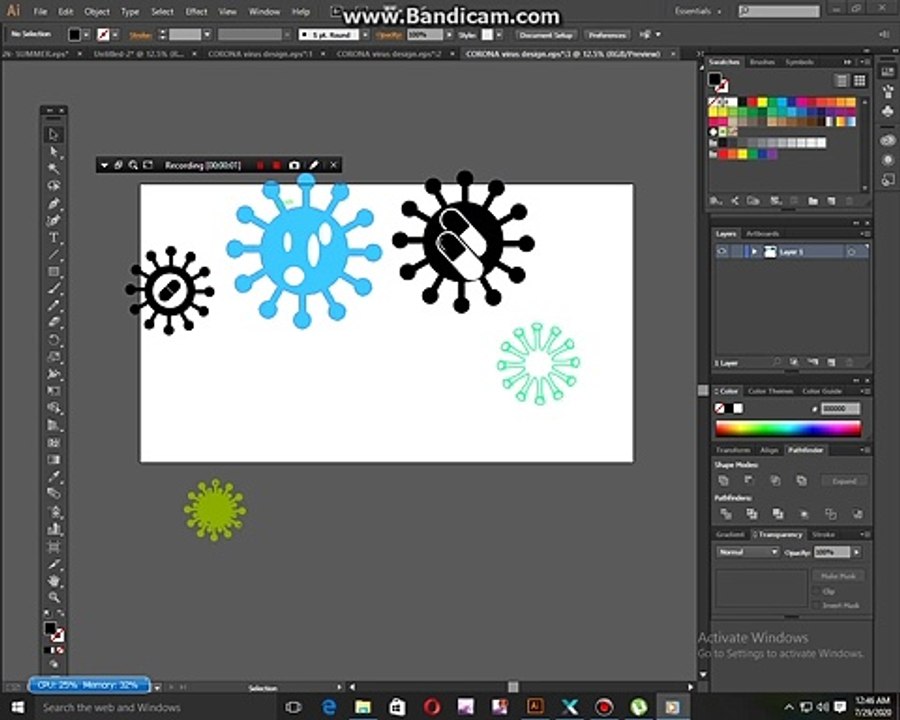
Task: Select the Line Segment tool
Action: (x=53, y=254)
